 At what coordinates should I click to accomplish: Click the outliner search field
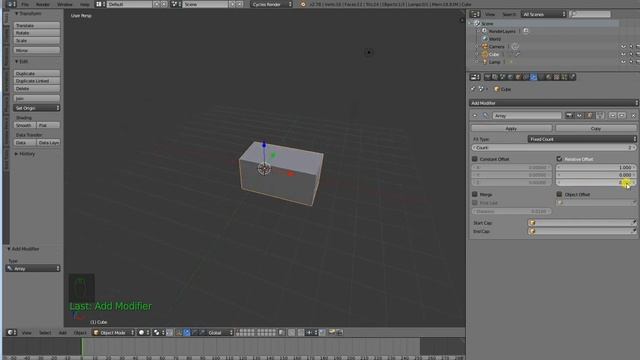click(x=590, y=14)
